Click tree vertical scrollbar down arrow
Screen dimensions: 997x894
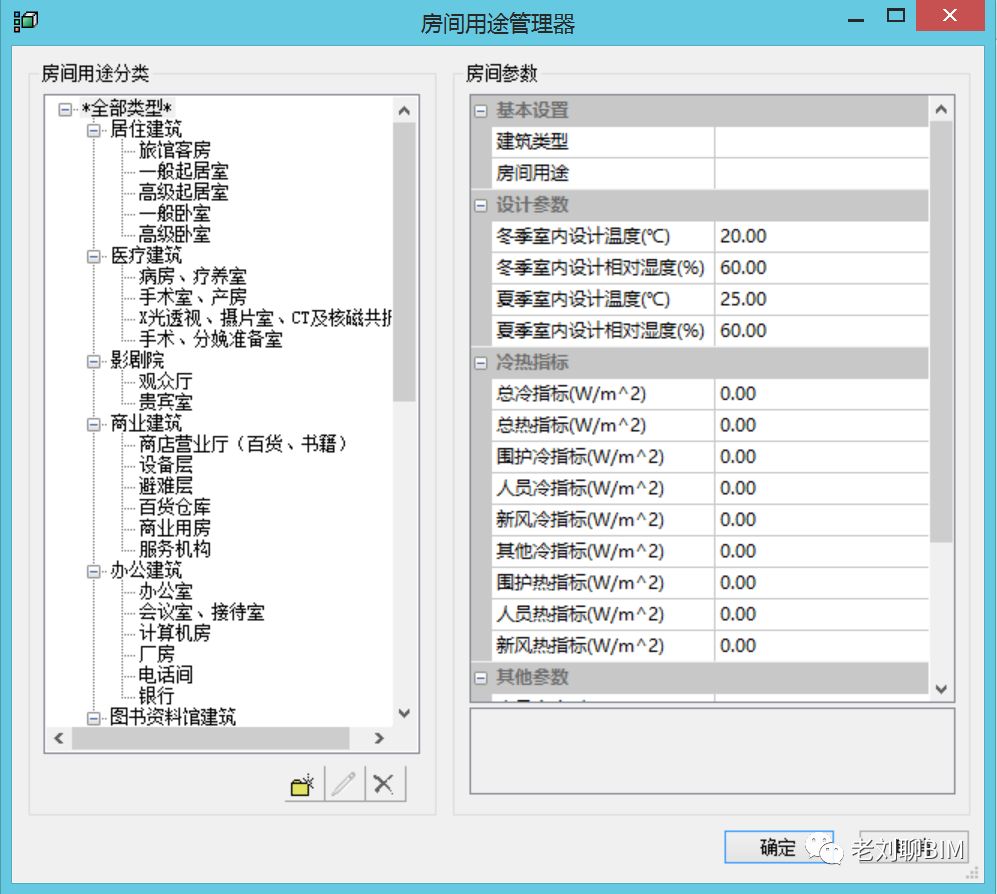click(x=404, y=713)
